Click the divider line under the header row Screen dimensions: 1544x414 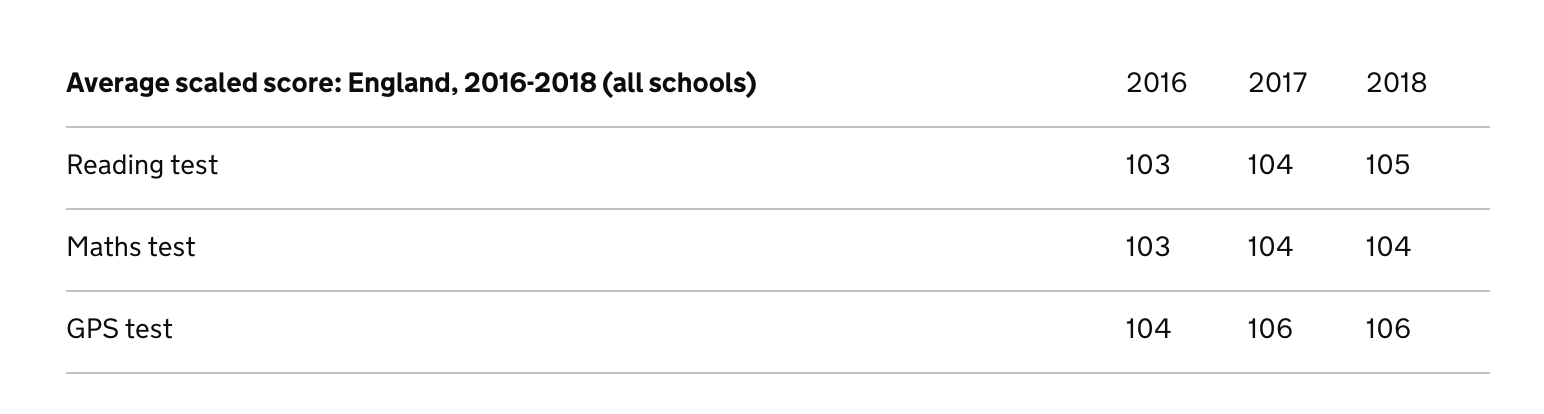[777, 127]
